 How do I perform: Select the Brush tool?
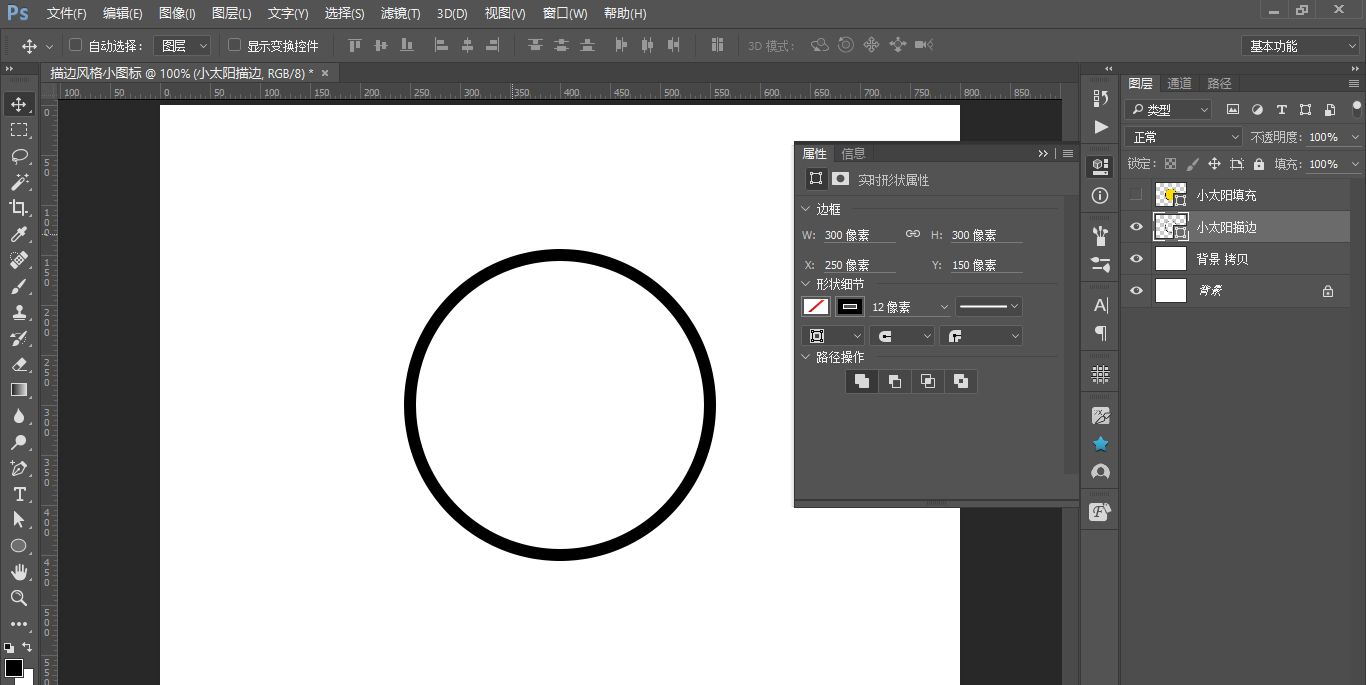click(19, 286)
